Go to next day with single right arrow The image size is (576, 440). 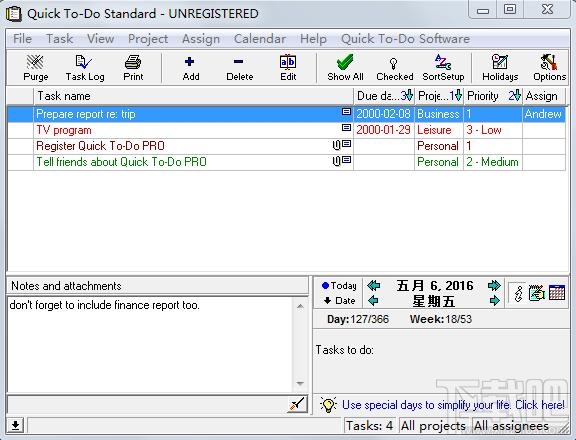(x=495, y=301)
